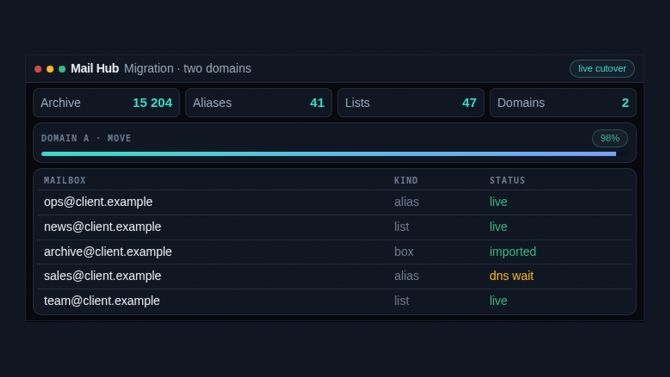Screen dimensions: 670x377
Task: Click the 98% progress badge
Action: tap(609, 138)
